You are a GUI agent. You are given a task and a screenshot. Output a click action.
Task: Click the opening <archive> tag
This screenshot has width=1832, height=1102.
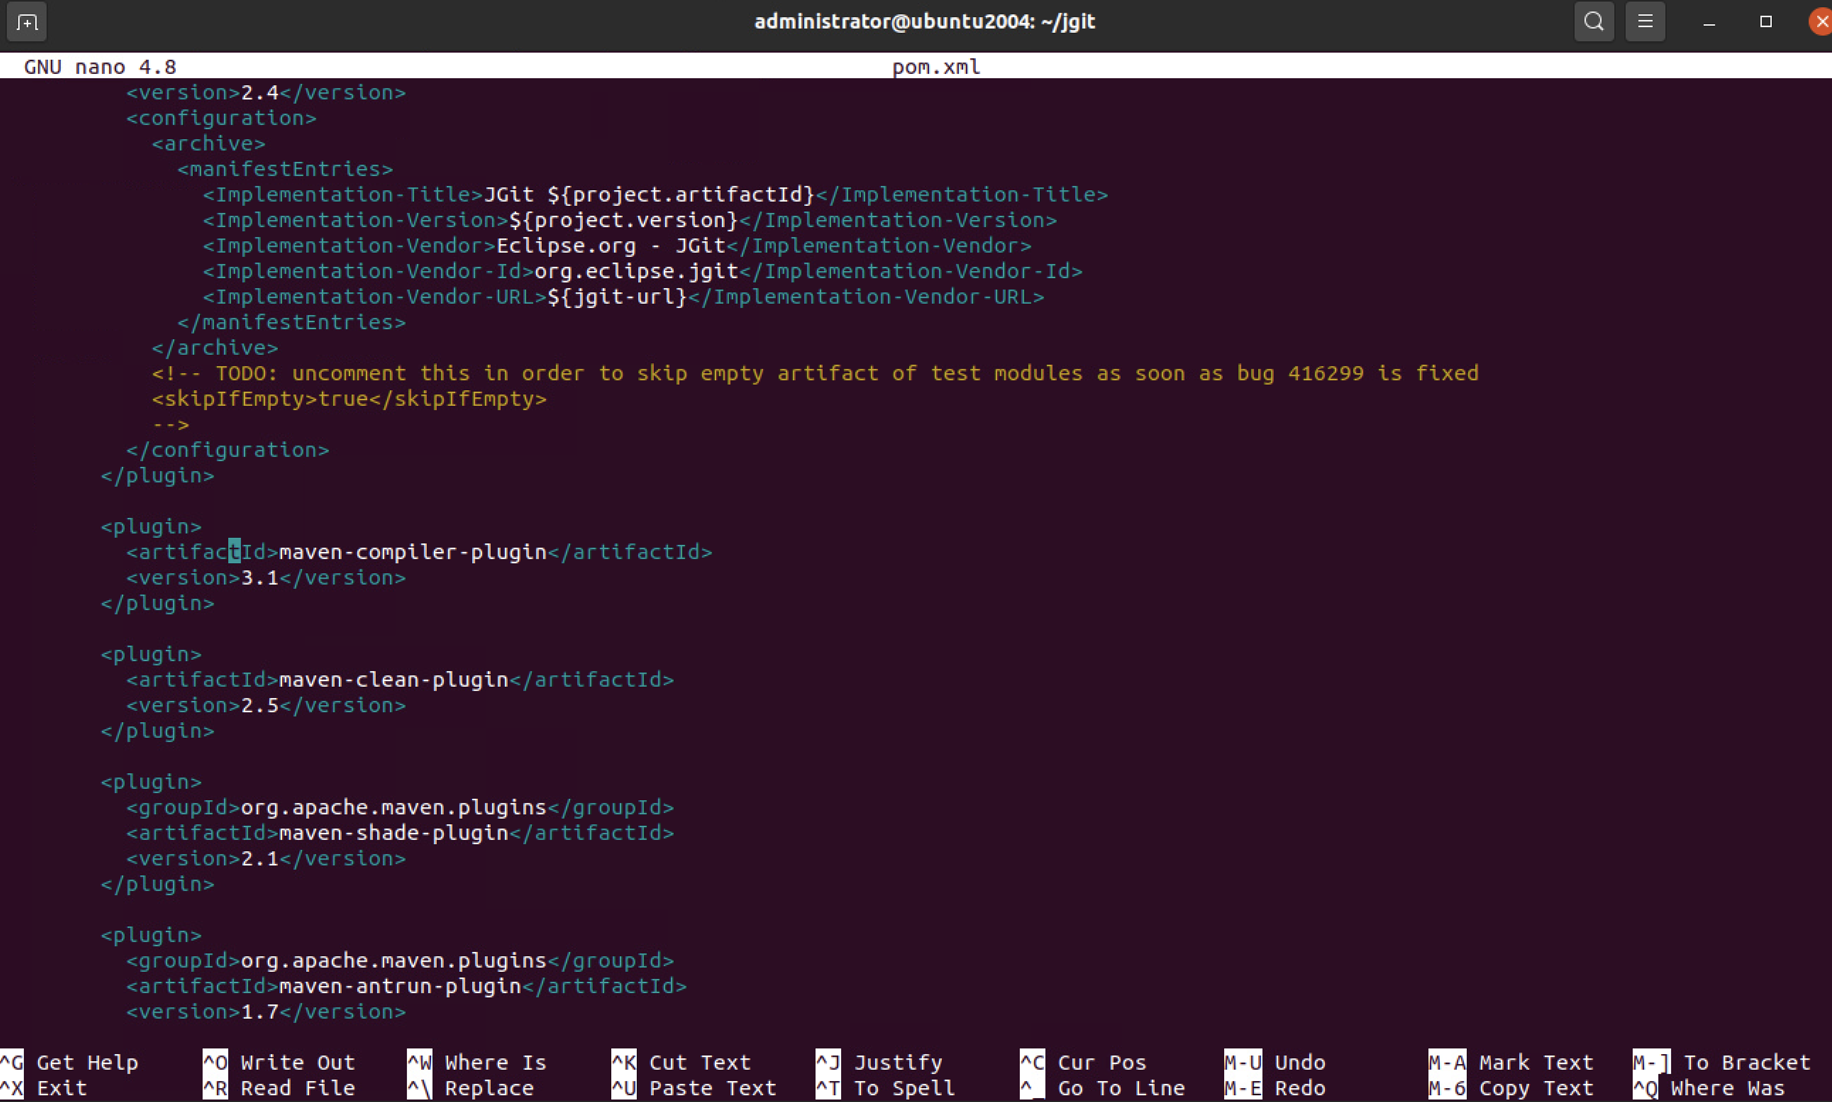[208, 143]
